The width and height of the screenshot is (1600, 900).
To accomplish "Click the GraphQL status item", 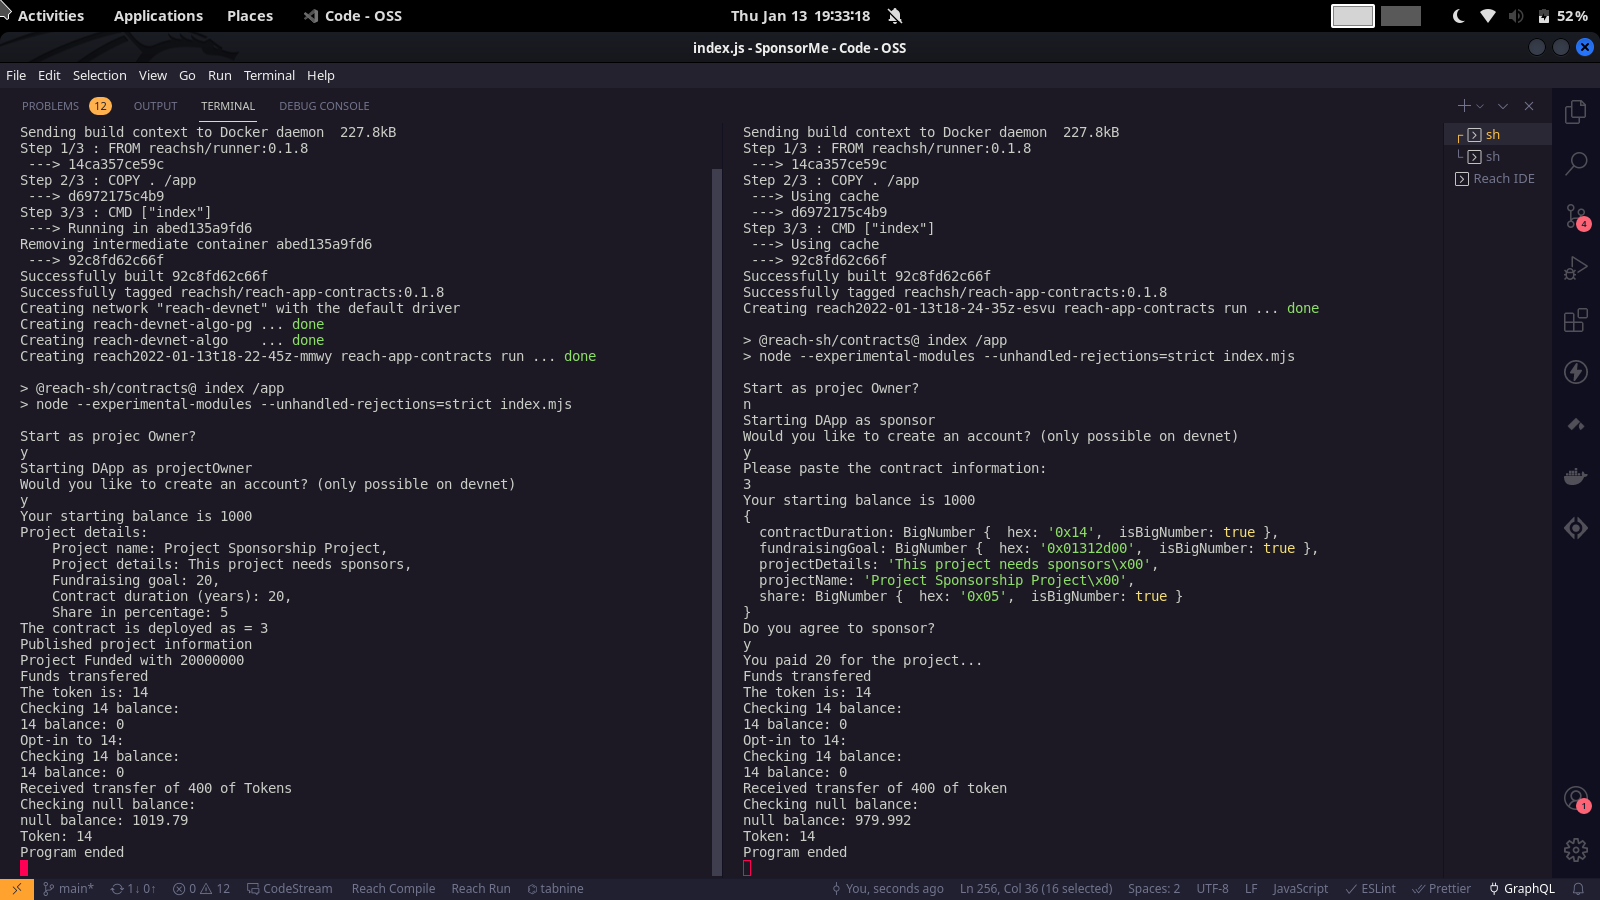I will (x=1521, y=889).
